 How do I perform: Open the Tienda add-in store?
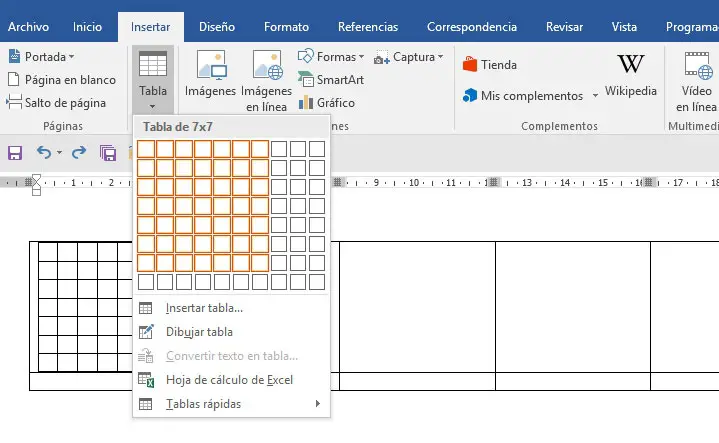490,65
